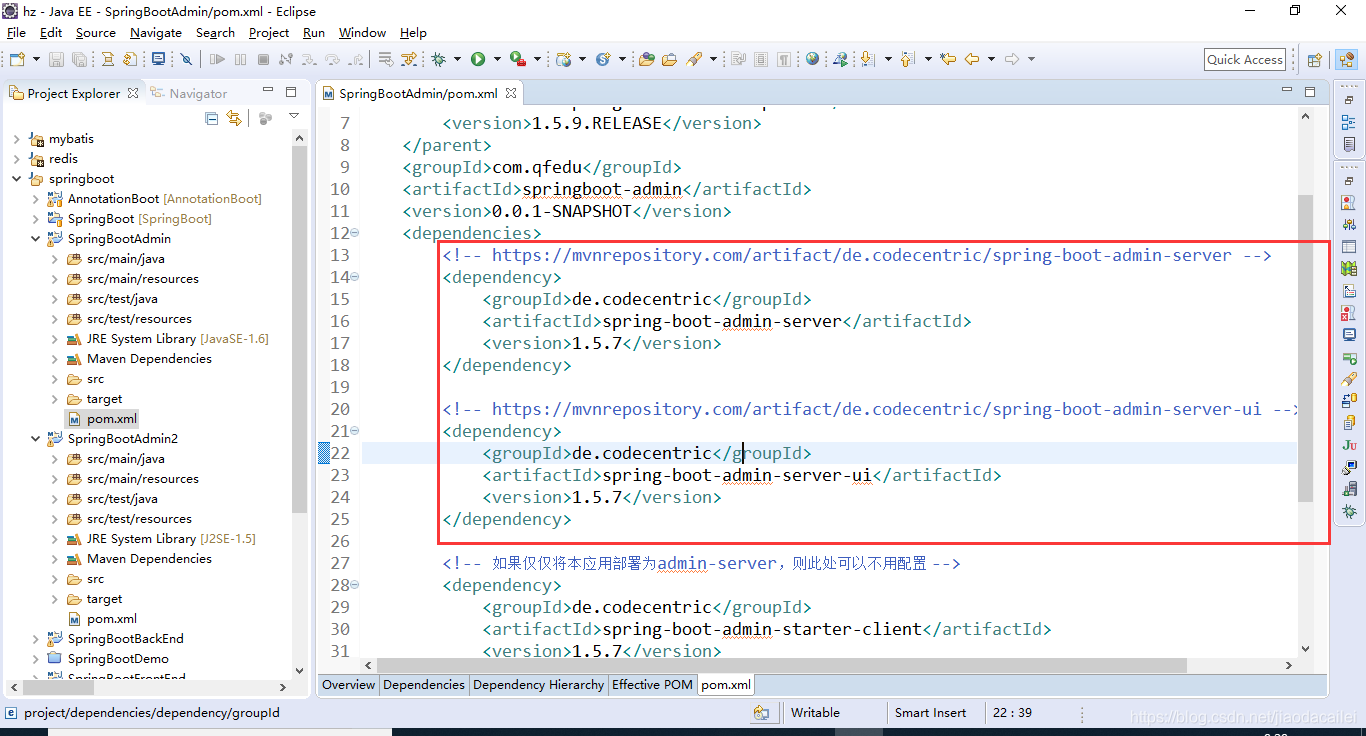Image resolution: width=1366 pixels, height=736 pixels.
Task: Click Project Explorer vertical scrollbar thumb
Action: [299, 330]
